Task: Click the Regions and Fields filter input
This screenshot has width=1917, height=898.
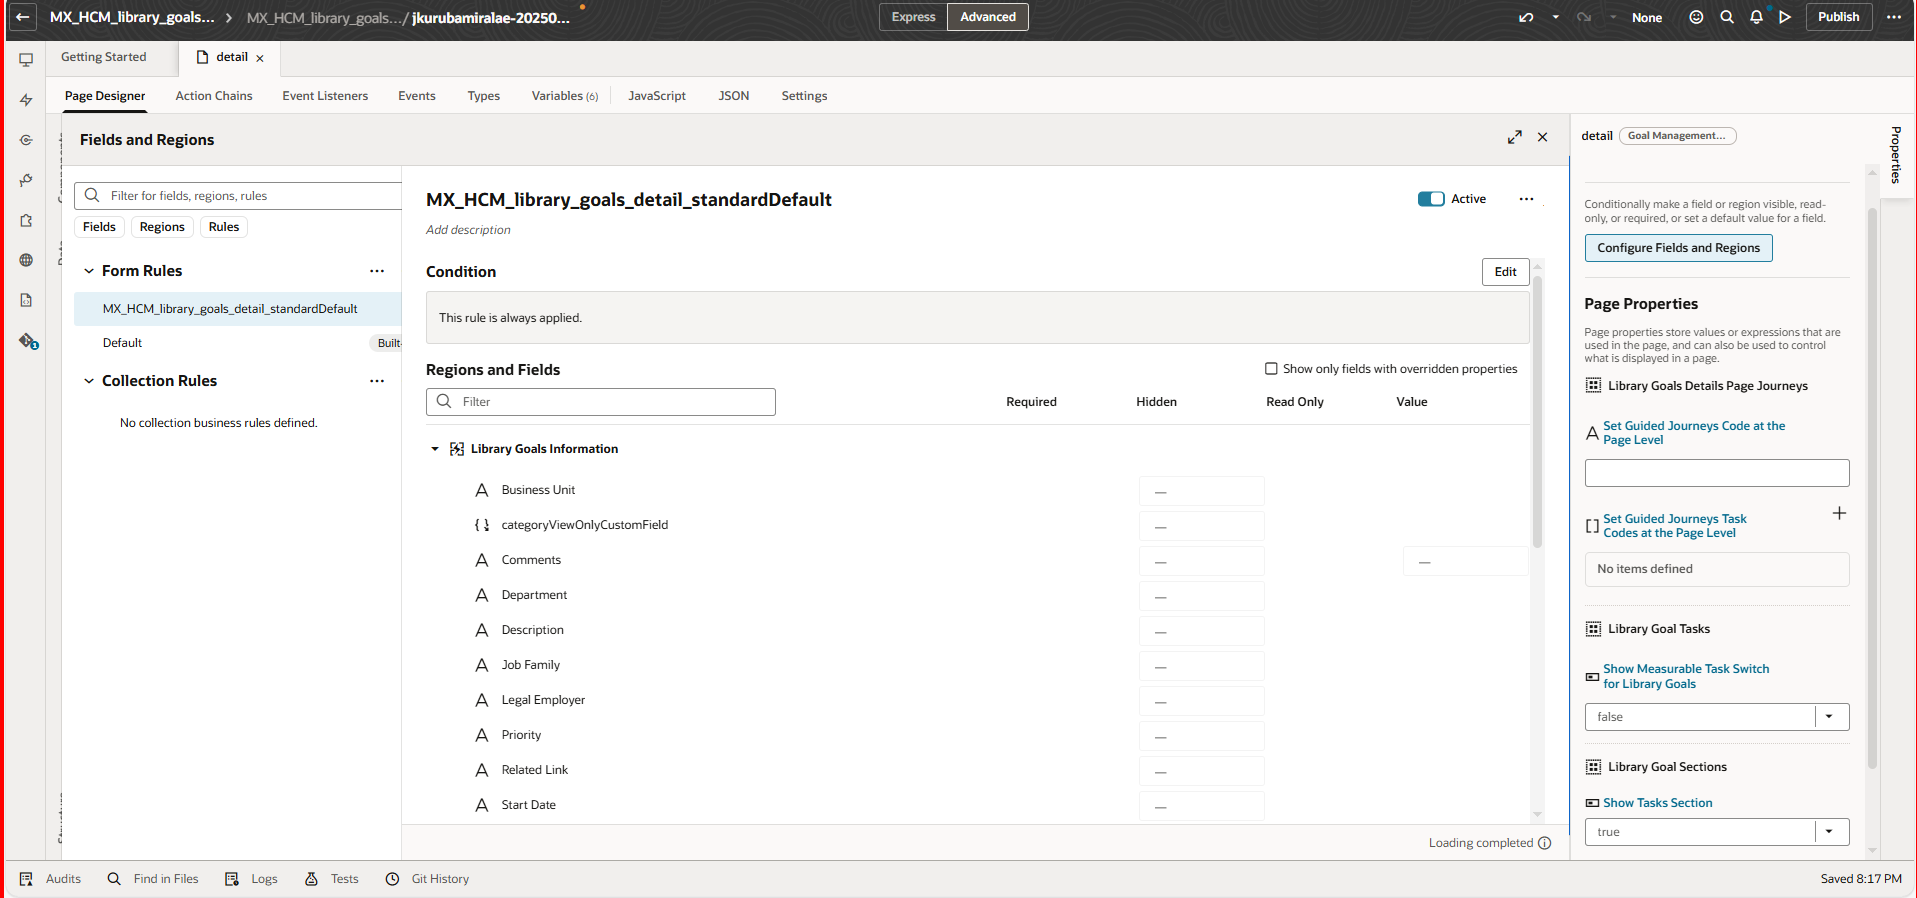Action: (x=601, y=402)
